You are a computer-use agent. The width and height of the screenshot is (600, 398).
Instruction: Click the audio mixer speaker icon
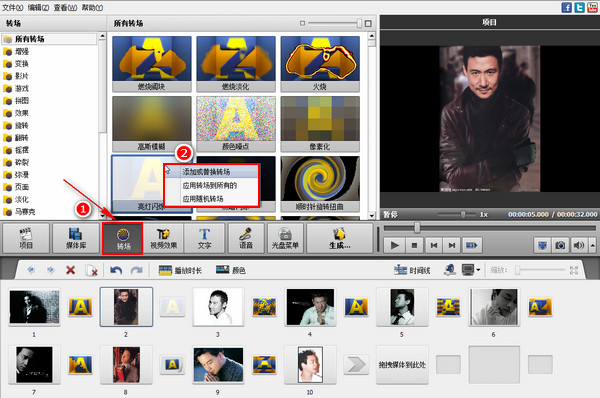tap(450, 270)
